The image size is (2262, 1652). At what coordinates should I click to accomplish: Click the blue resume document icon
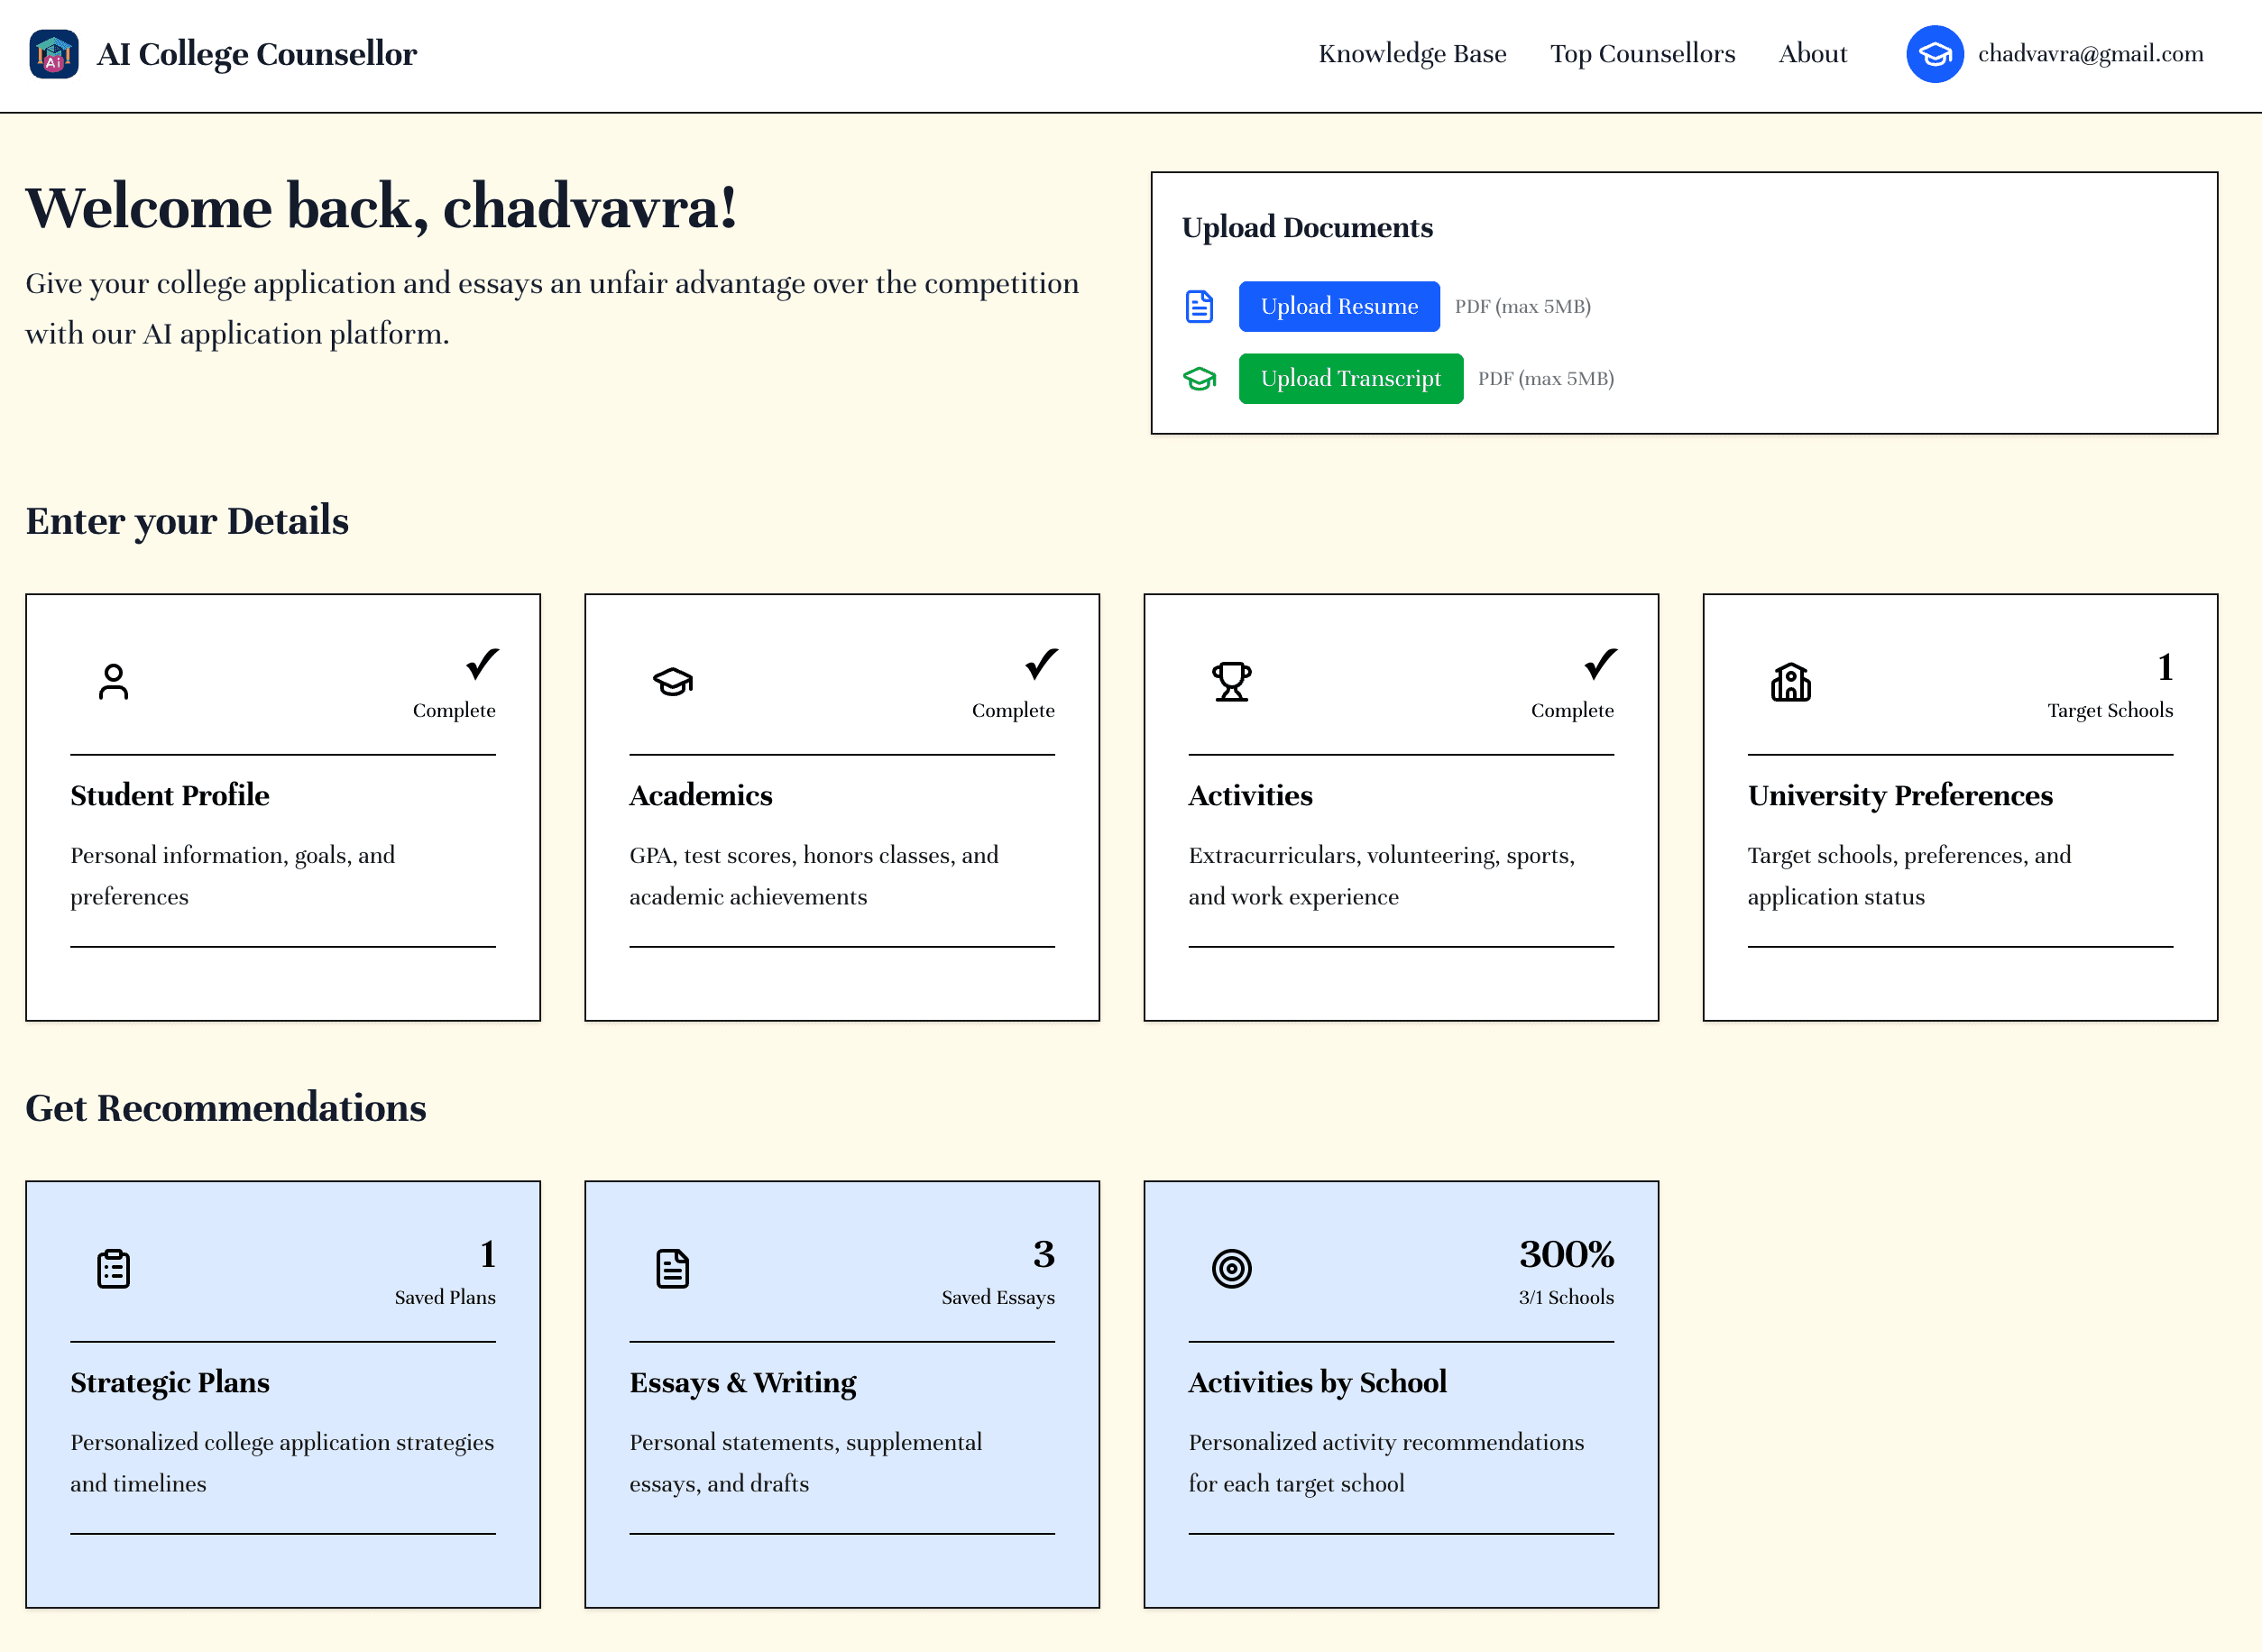click(x=1199, y=307)
